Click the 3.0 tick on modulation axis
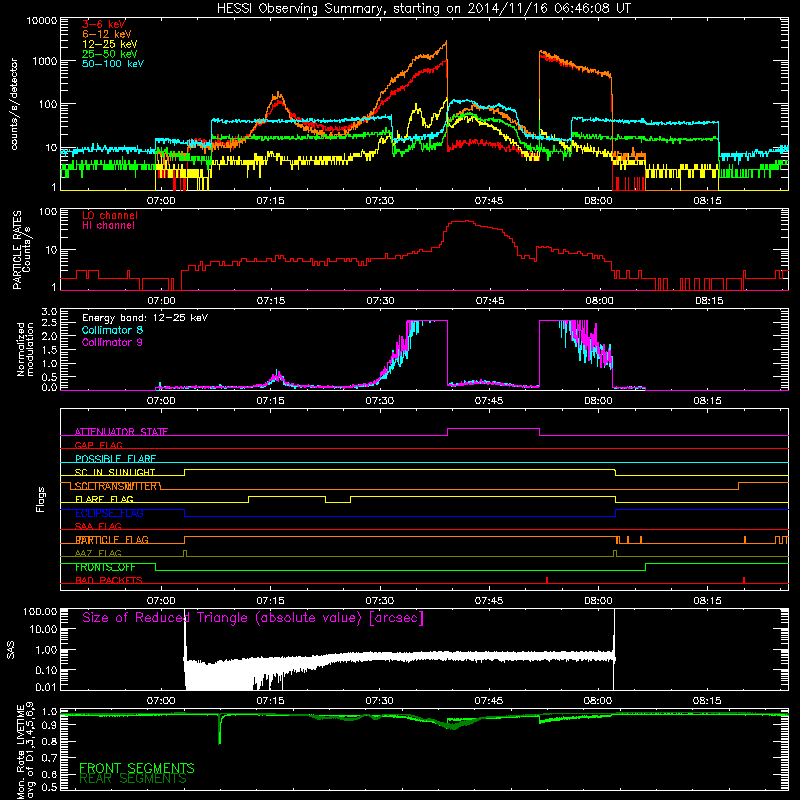Screen dimensions: 800x800 49,312
